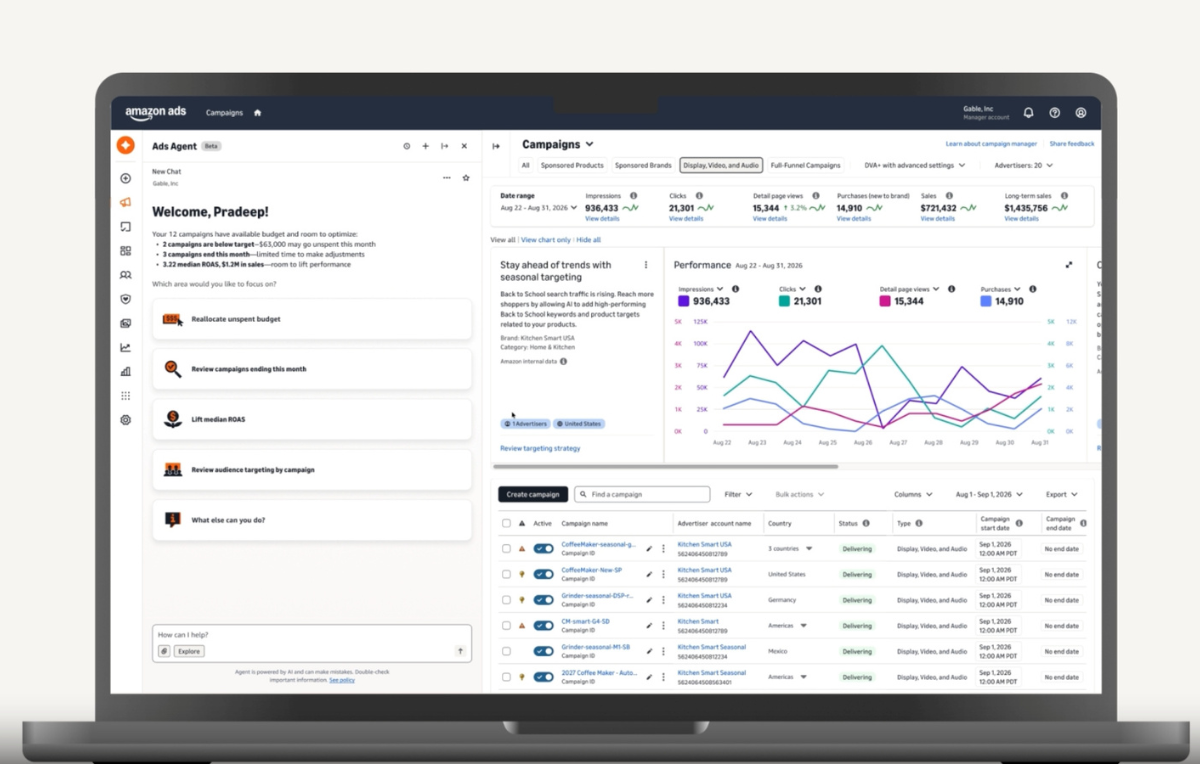The width and height of the screenshot is (1200, 764).
Task: Open the notifications bell icon
Action: point(1028,113)
